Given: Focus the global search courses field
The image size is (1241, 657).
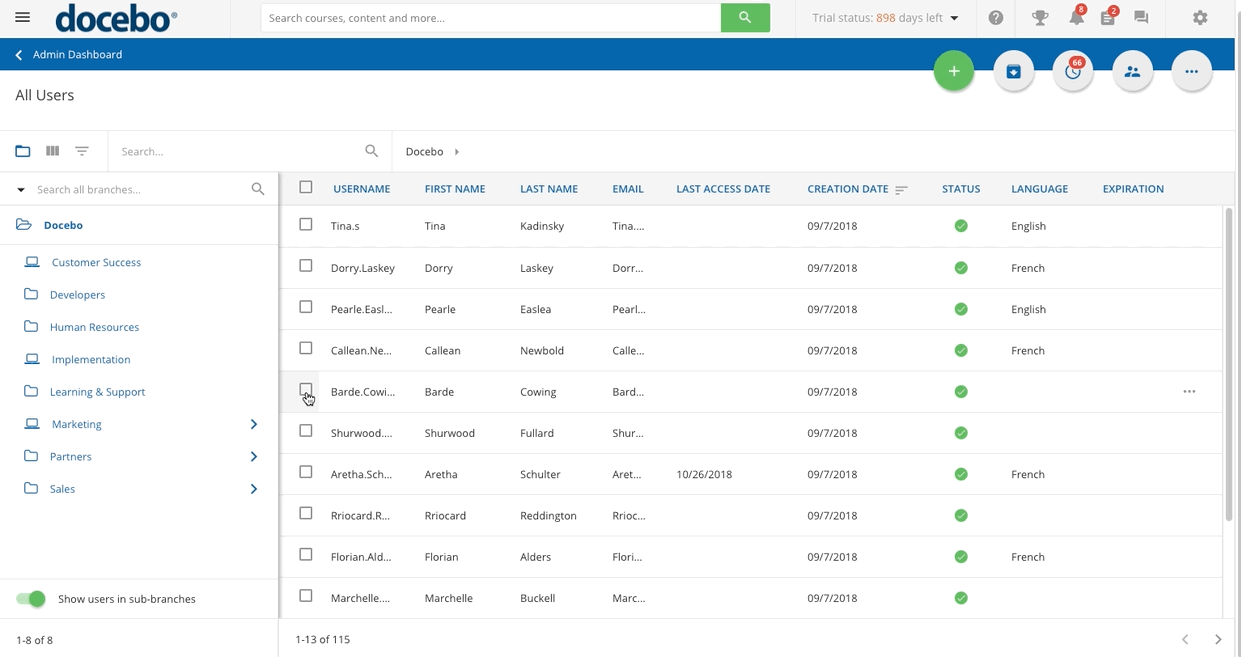Looking at the screenshot, I should pos(490,18).
